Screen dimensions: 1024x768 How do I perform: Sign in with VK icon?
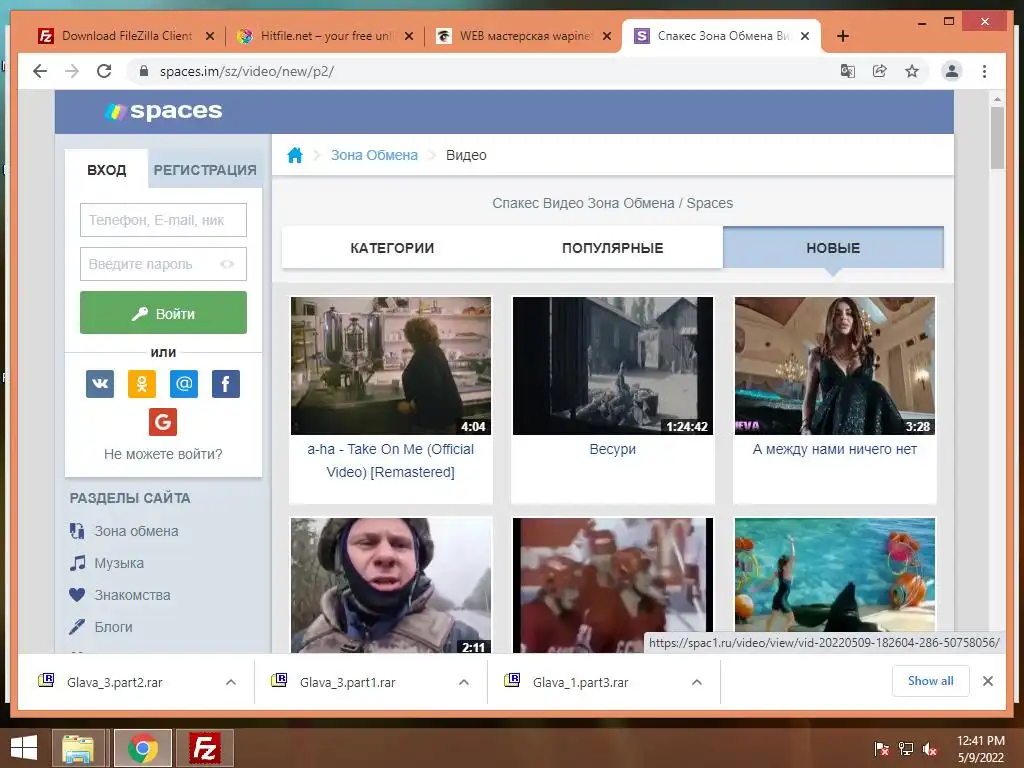coord(100,384)
